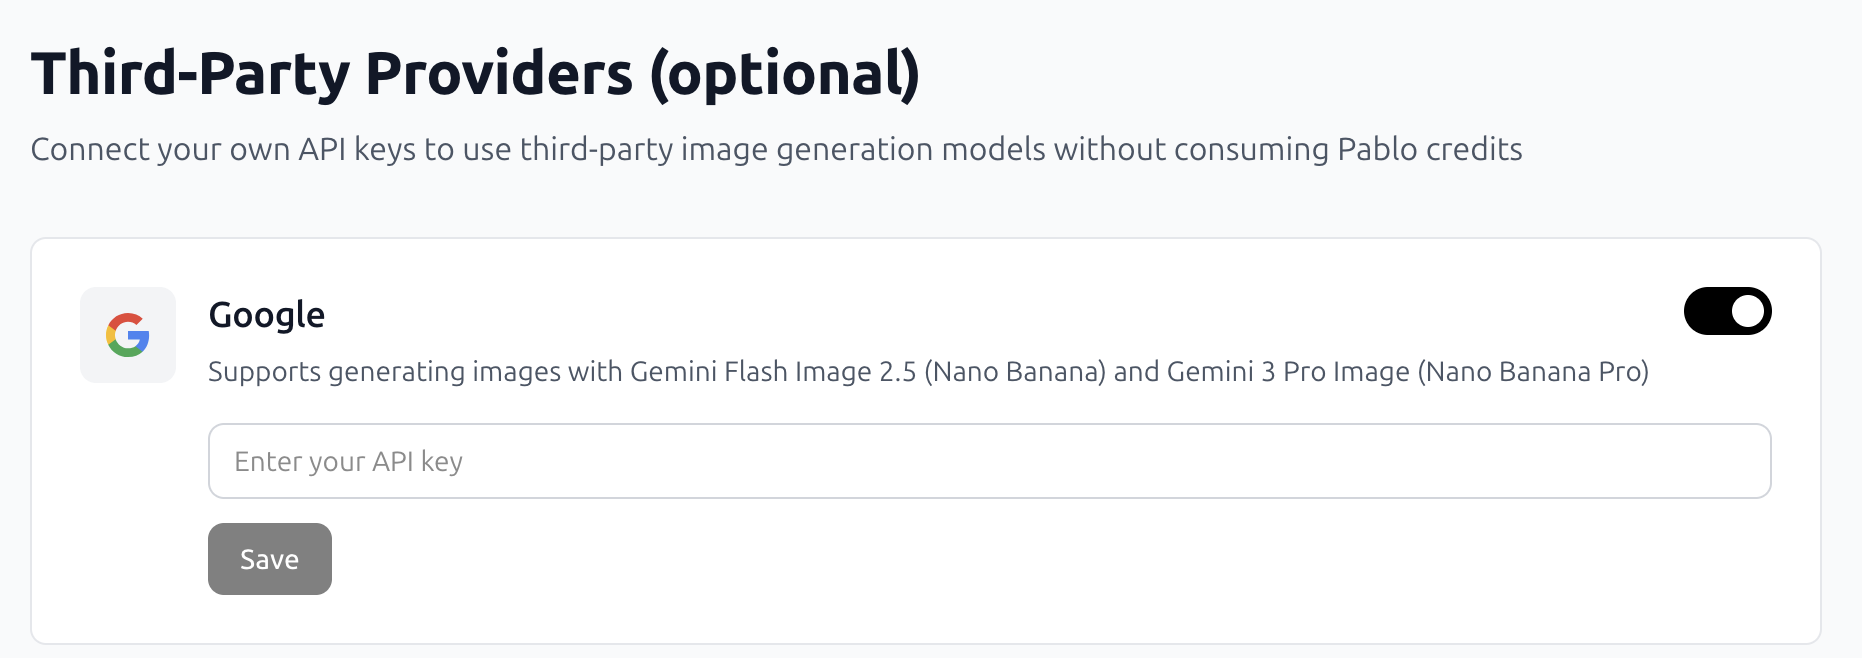Click "Pablo credits" in the subtitle text
This screenshot has width=1862, height=658.
coord(1430,149)
